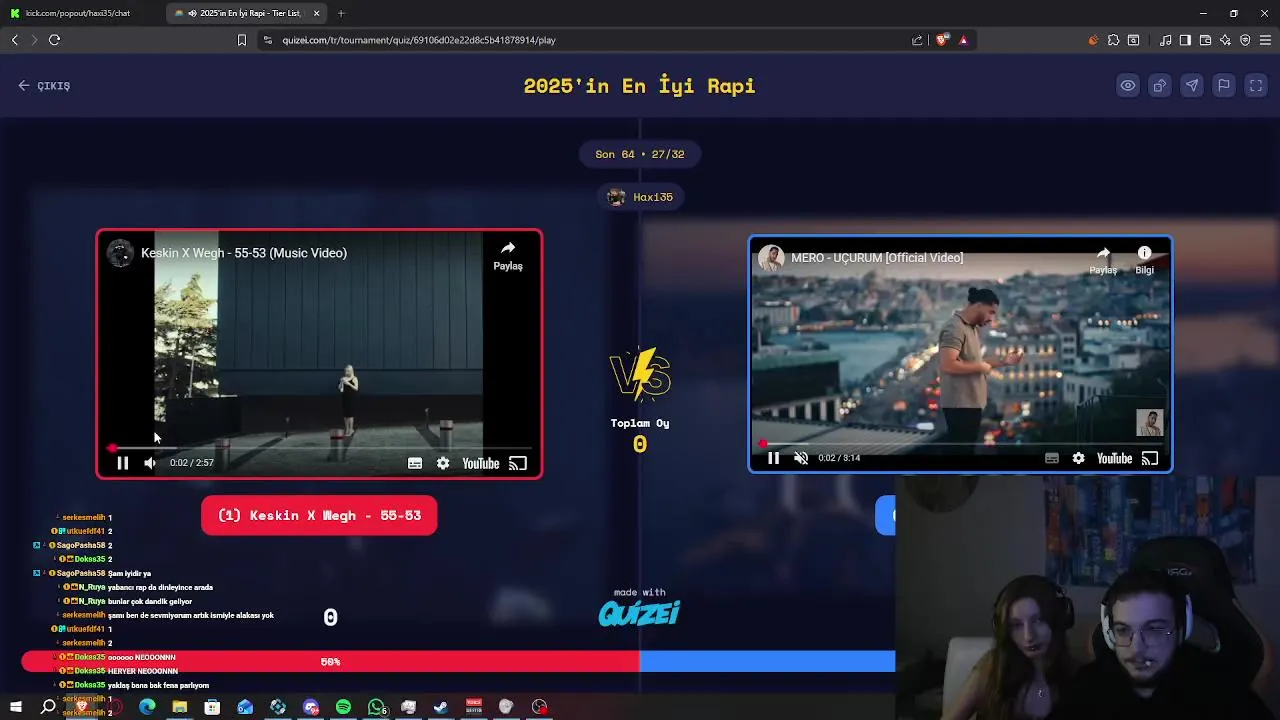Click the MERO channel avatar
The image size is (1280, 720).
point(771,258)
